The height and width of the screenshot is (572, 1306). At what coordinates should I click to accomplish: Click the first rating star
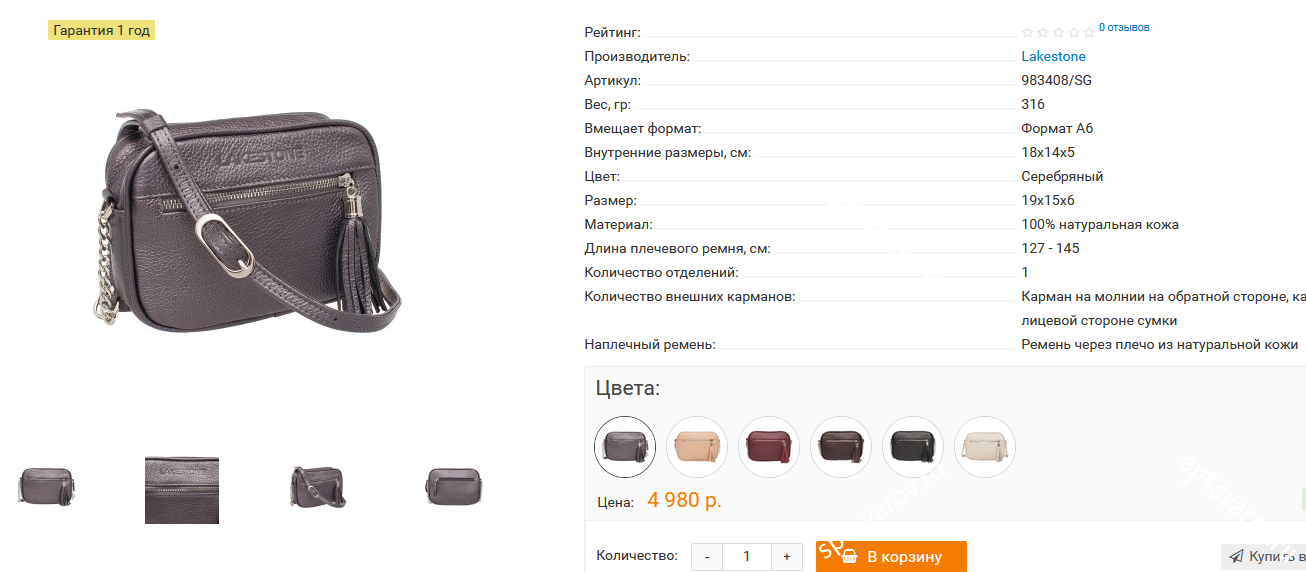[x=1027, y=33]
